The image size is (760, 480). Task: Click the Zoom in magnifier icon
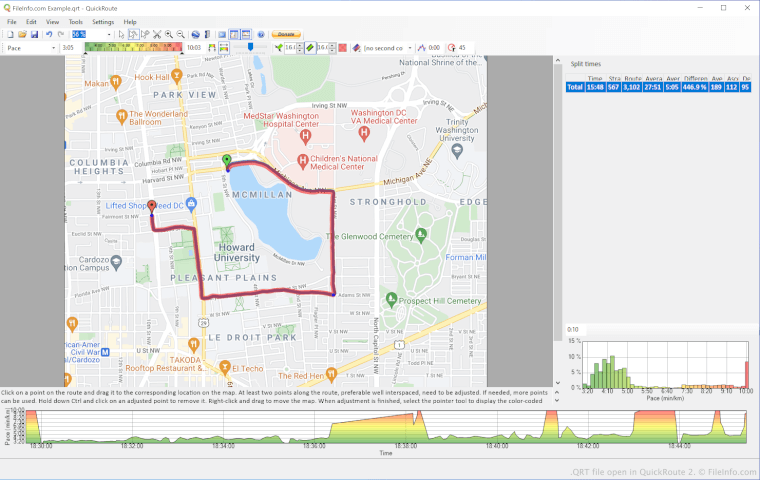[x=168, y=34]
